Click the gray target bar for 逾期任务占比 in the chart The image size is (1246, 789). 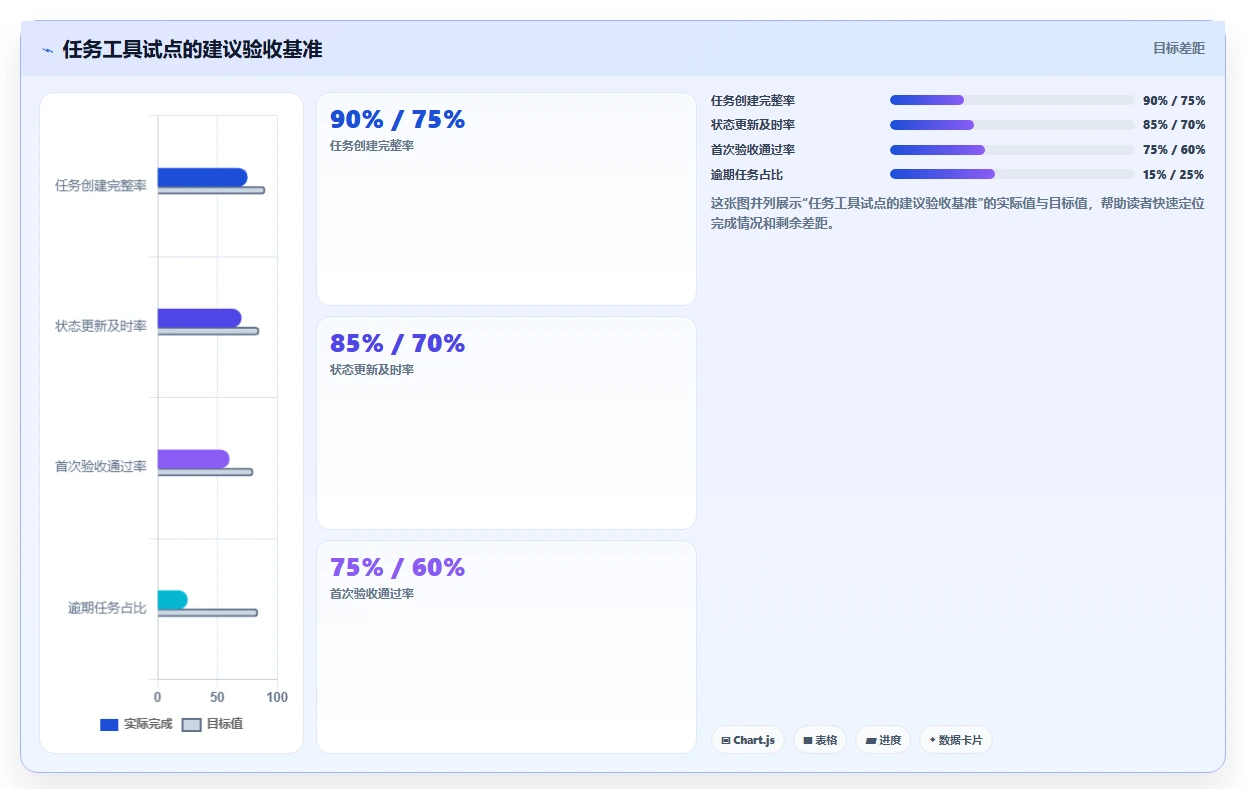click(x=207, y=613)
